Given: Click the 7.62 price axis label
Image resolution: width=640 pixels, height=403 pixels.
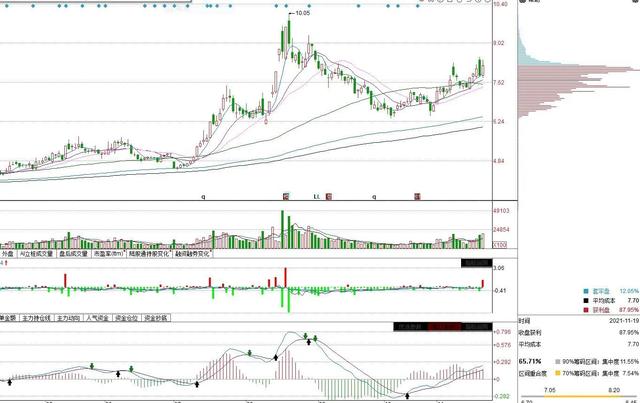Looking at the screenshot, I should 499,82.
